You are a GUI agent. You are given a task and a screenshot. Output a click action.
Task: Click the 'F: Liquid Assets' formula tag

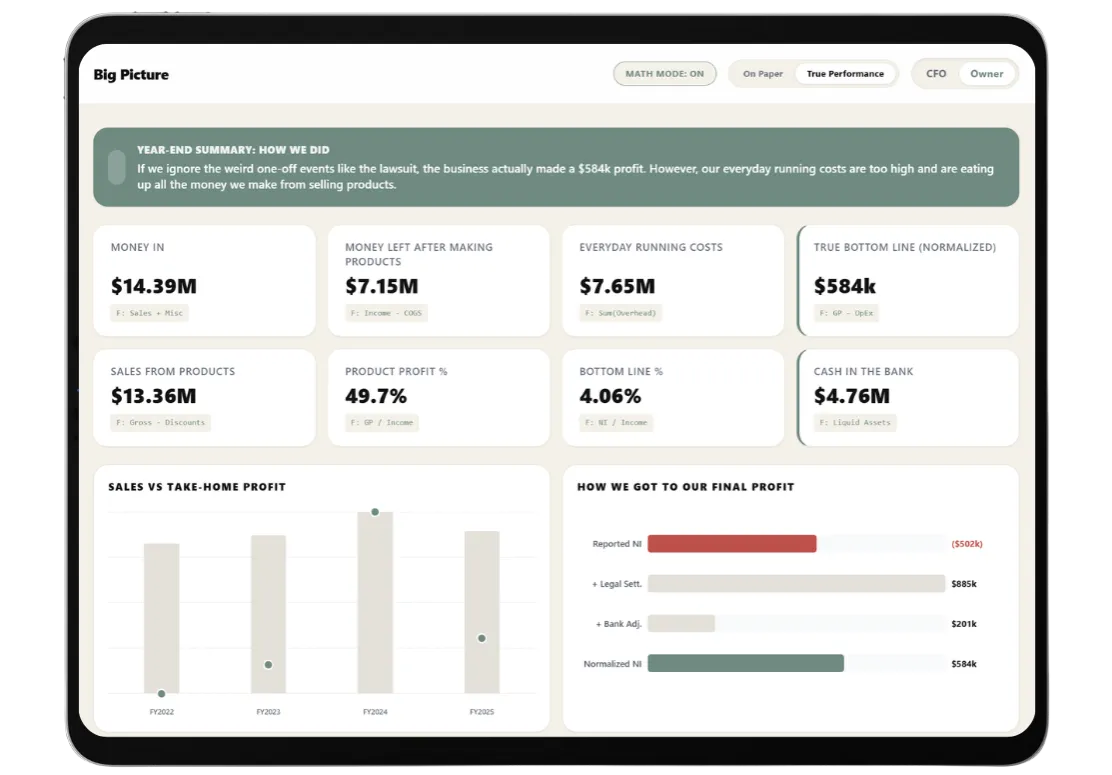point(855,423)
